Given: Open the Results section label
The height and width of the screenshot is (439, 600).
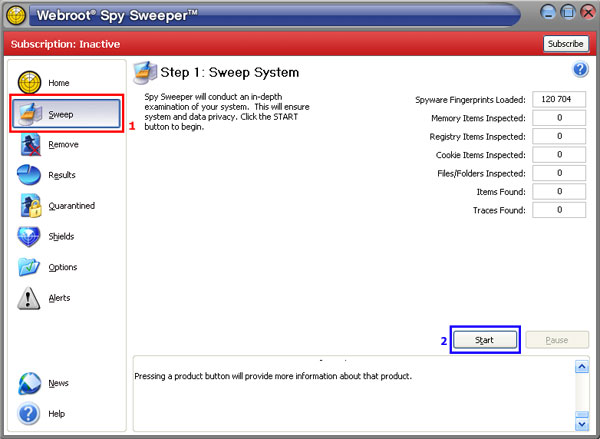Looking at the screenshot, I should pos(62,175).
